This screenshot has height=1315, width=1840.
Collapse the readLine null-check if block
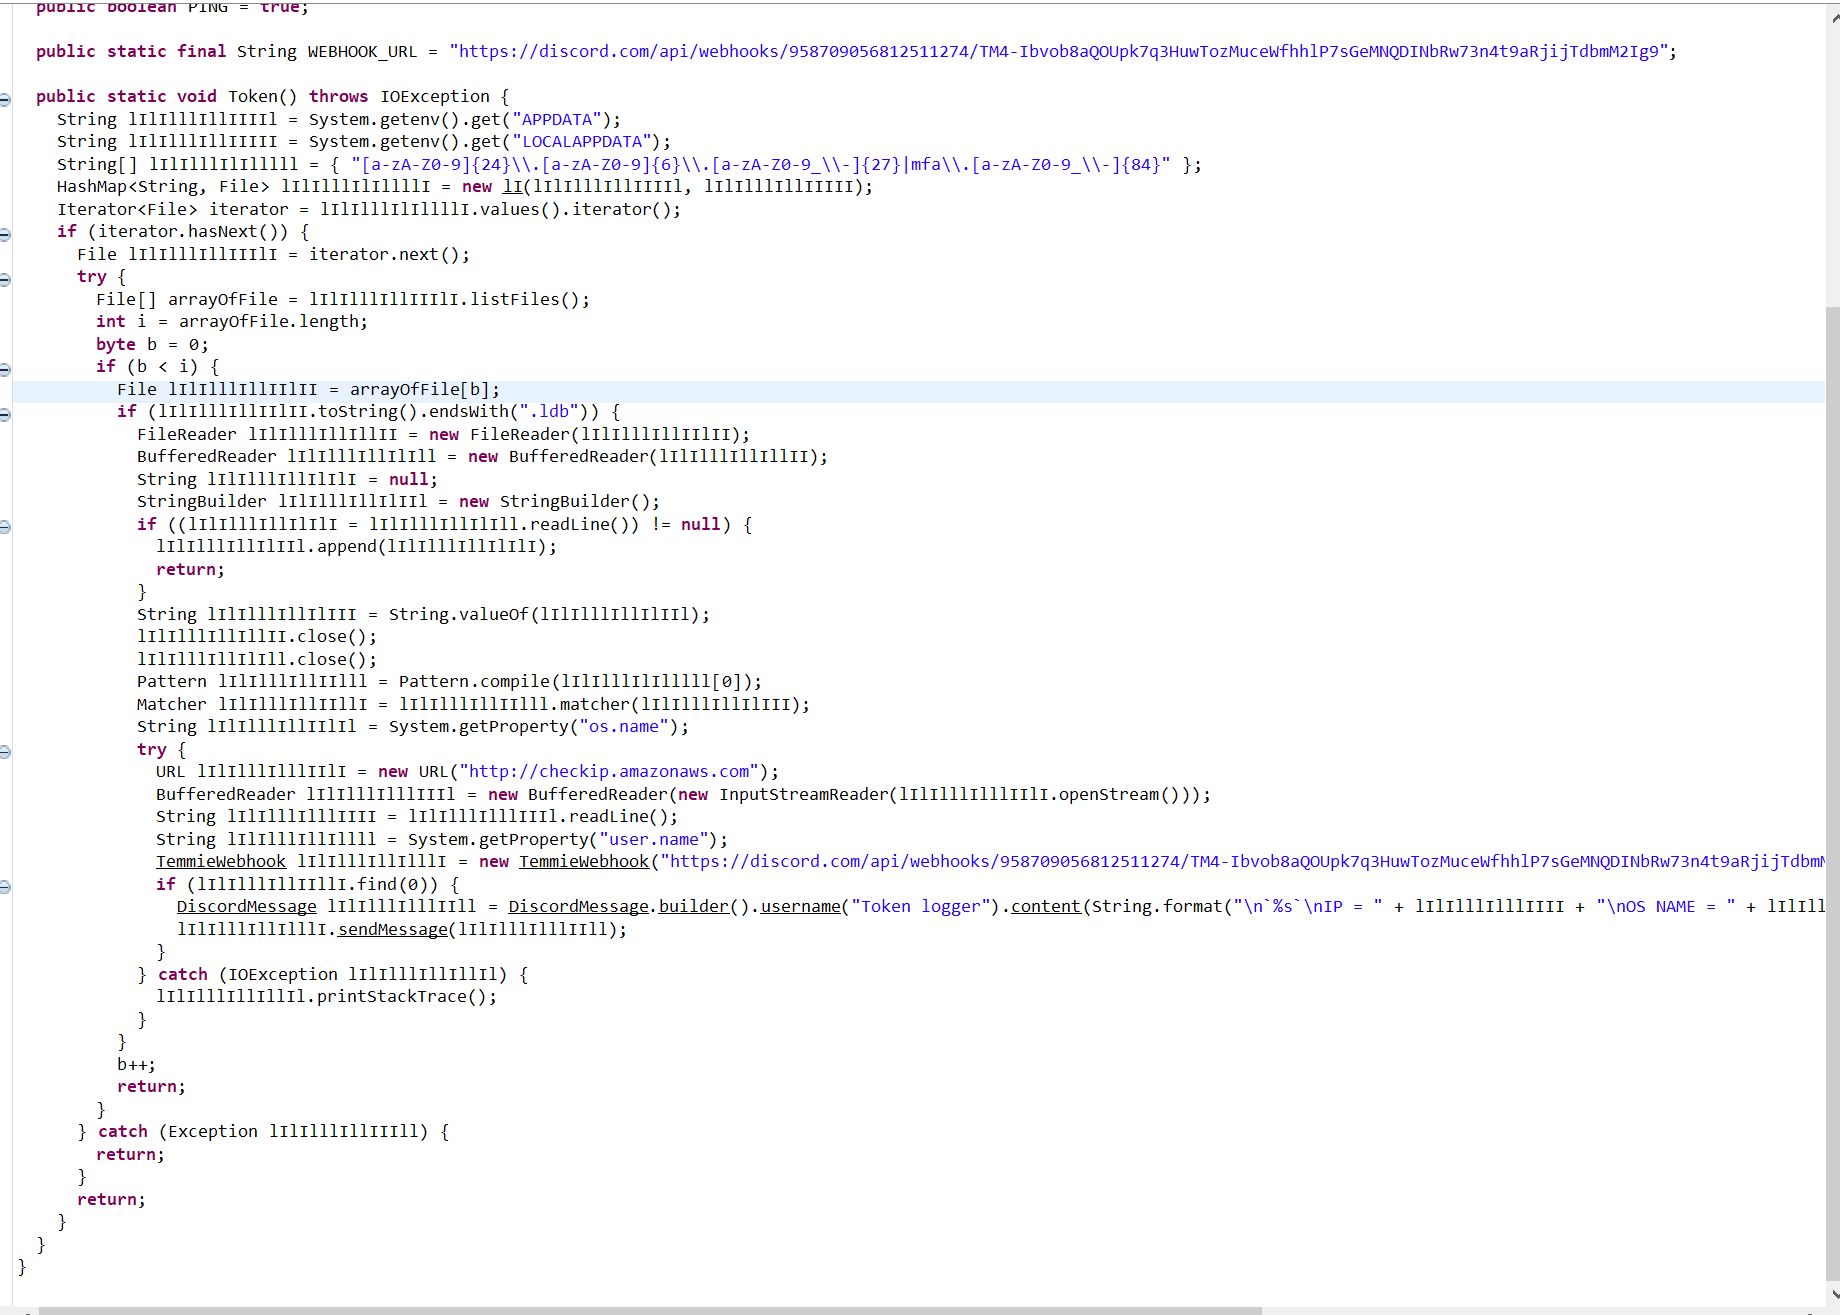click(5, 527)
